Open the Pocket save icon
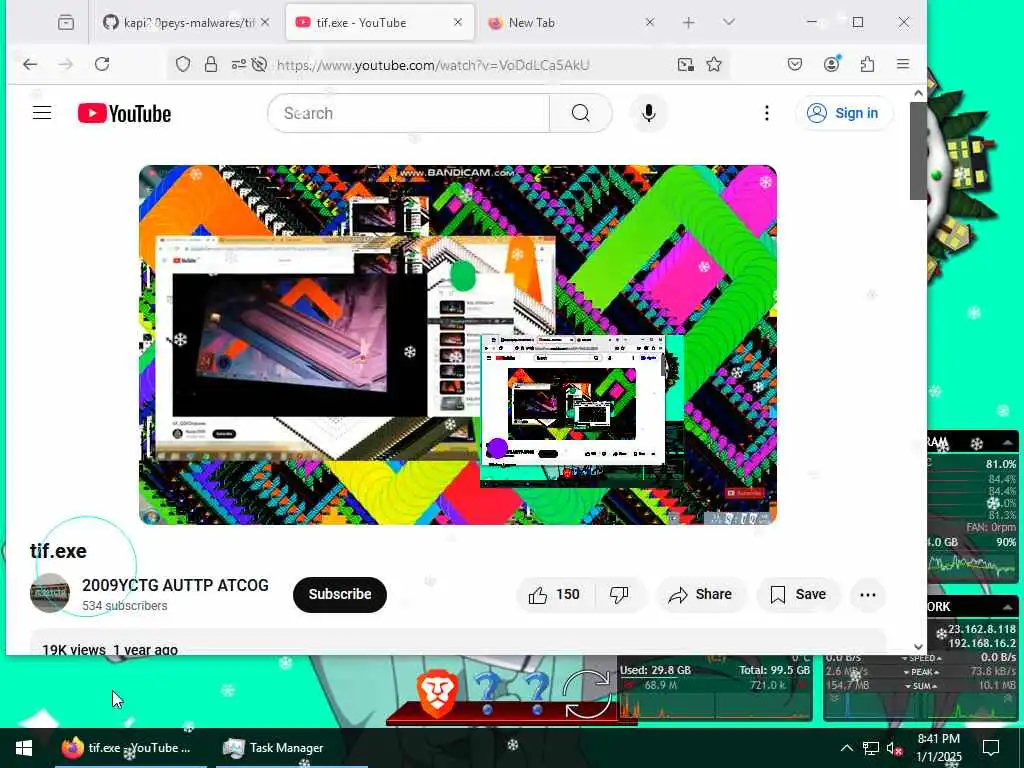Image resolution: width=1024 pixels, height=768 pixels. (795, 64)
